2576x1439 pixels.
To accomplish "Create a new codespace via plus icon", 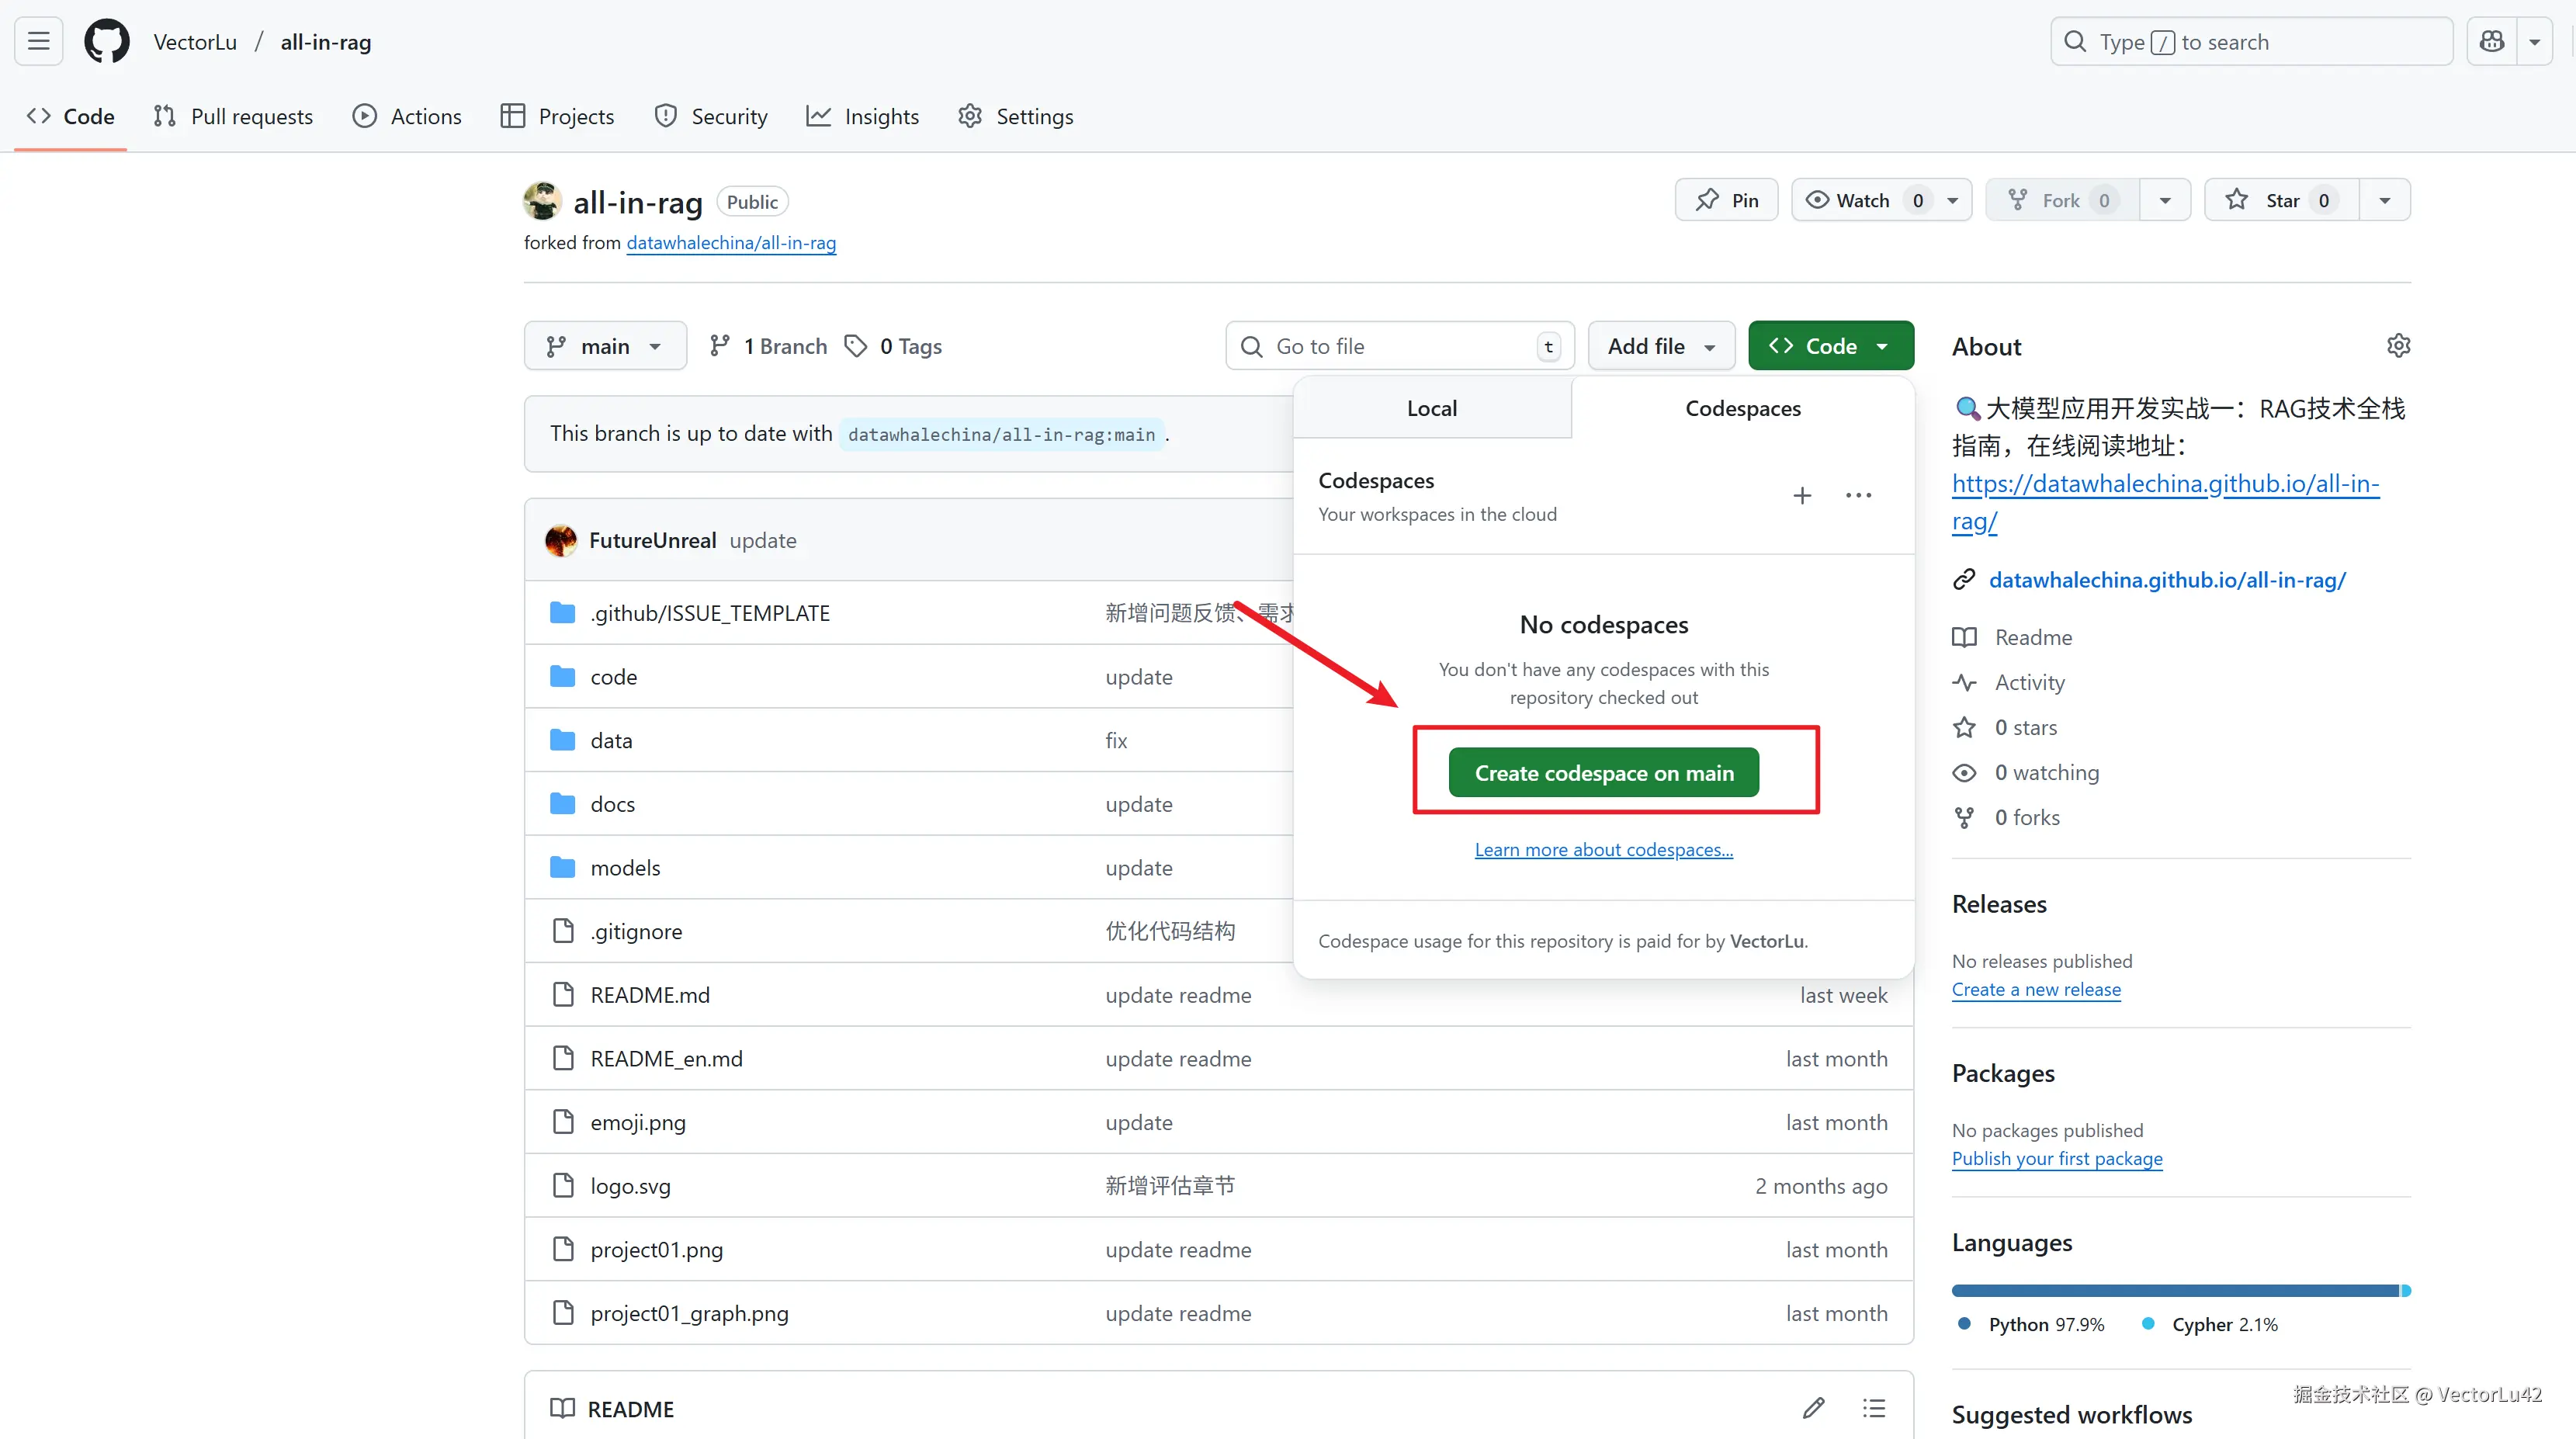I will click(1802, 495).
